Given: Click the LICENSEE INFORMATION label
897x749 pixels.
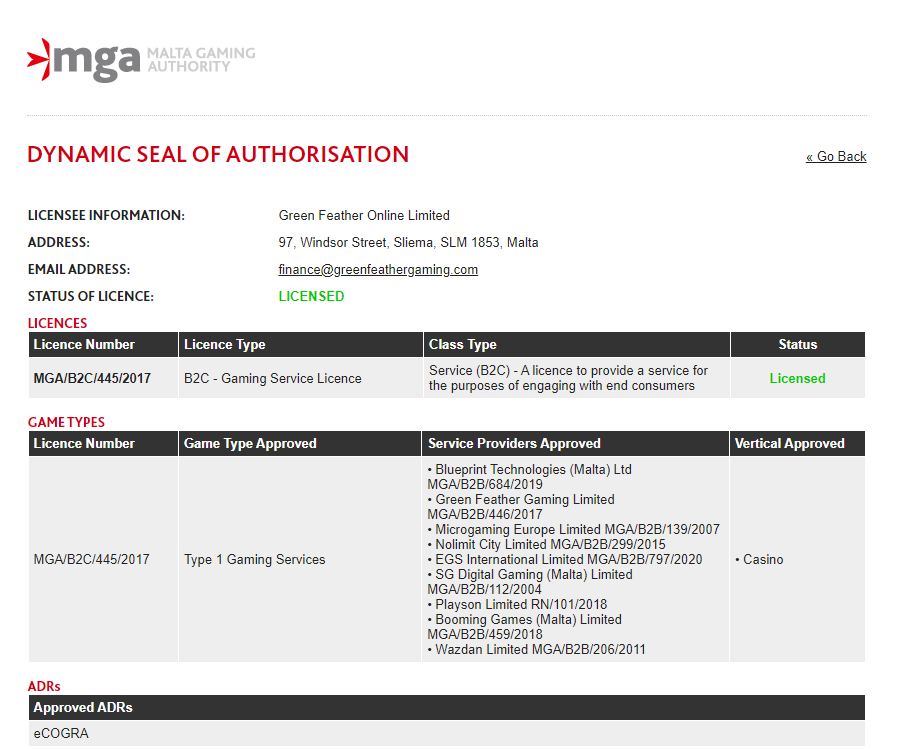Looking at the screenshot, I should (106, 215).
